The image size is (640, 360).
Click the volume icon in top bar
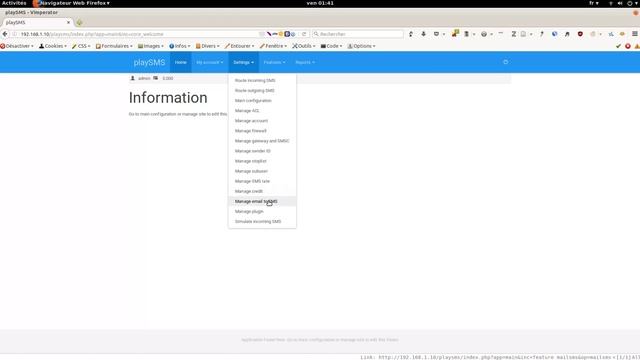click(620, 3)
